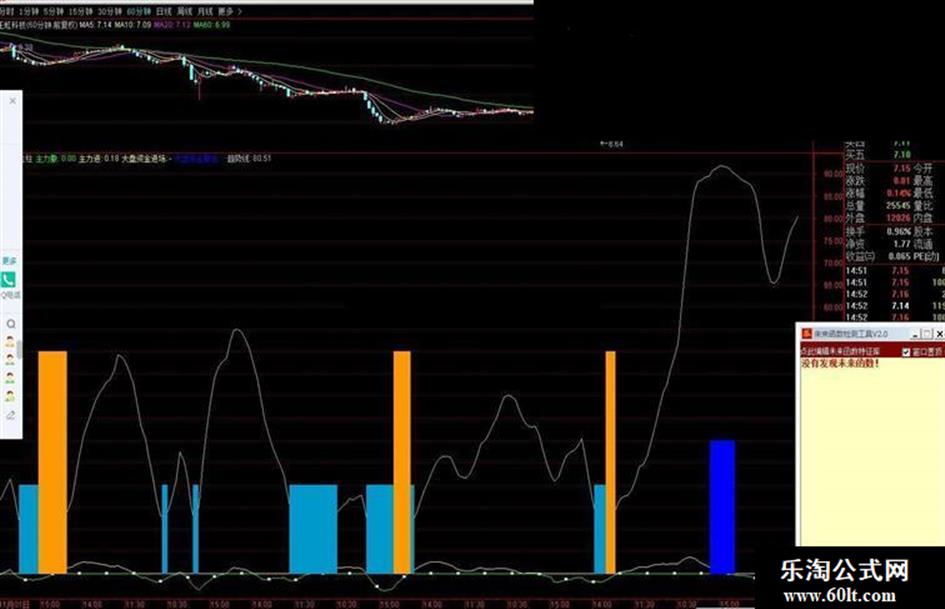The image size is (945, 609).
Task: Expand 更多 period options at top
Action: point(225,11)
